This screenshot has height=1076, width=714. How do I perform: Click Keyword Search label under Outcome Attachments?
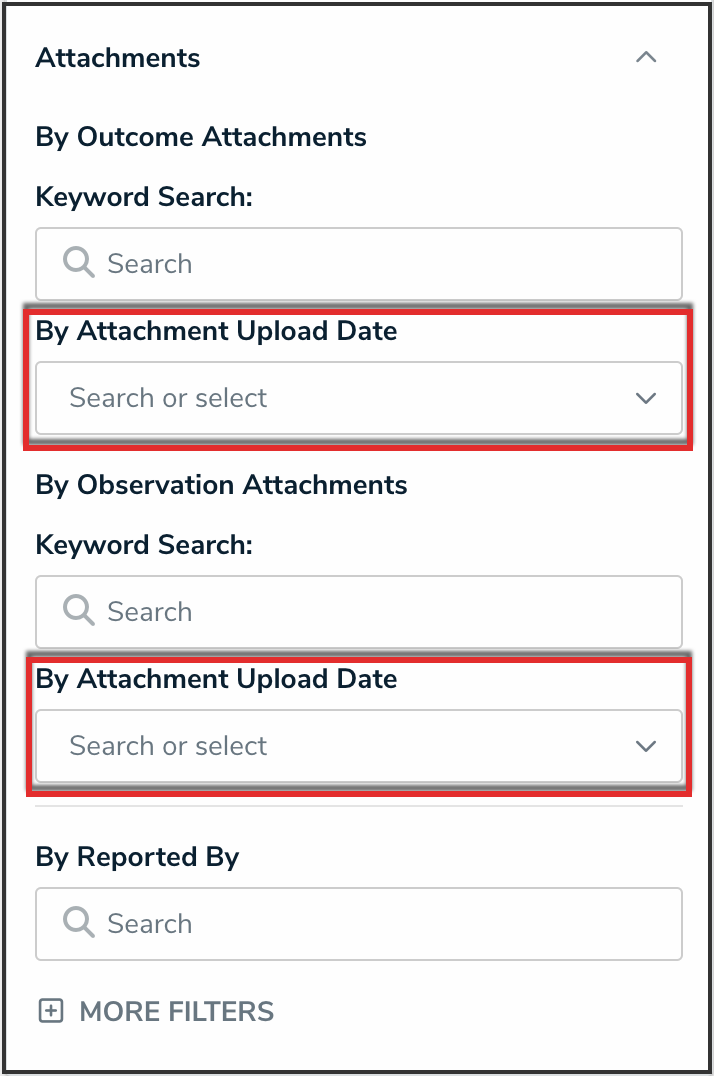144,197
